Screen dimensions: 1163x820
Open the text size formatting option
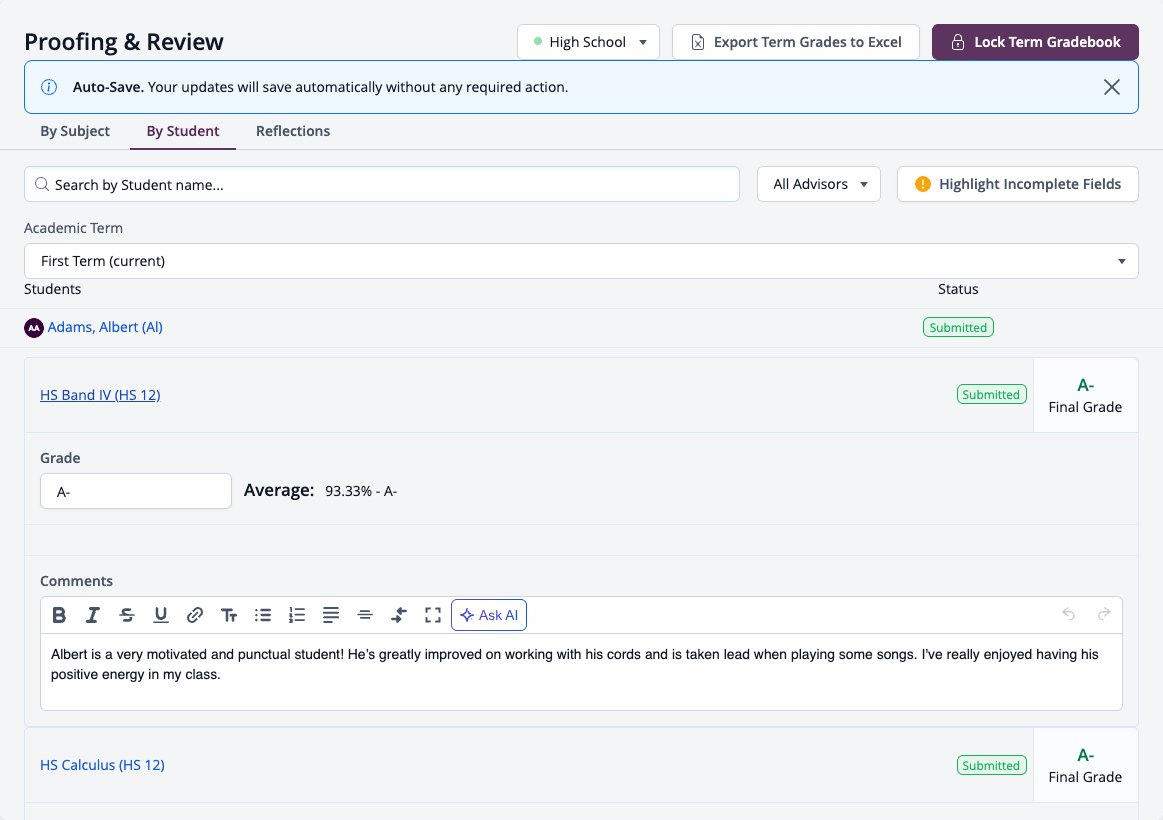point(228,615)
